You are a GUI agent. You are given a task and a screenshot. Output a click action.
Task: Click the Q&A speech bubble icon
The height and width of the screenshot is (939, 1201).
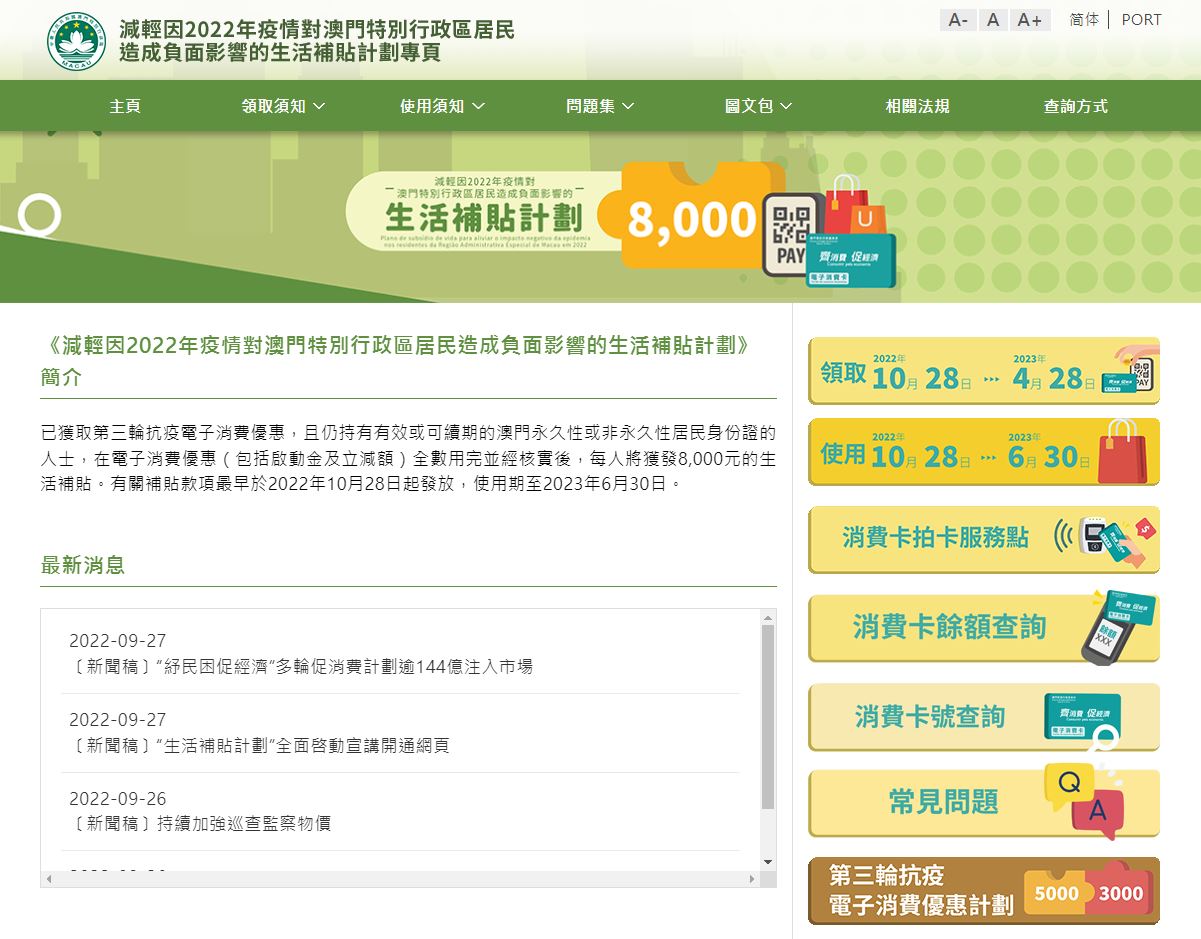click(x=1083, y=800)
